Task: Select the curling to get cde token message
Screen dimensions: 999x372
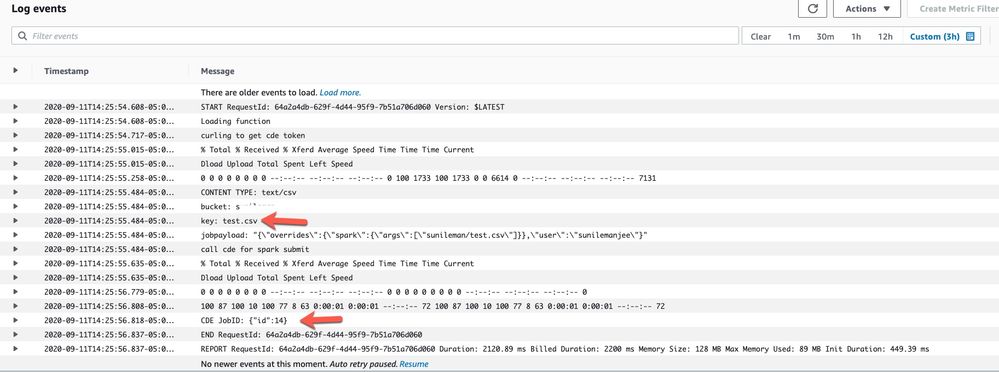Action: pos(253,135)
